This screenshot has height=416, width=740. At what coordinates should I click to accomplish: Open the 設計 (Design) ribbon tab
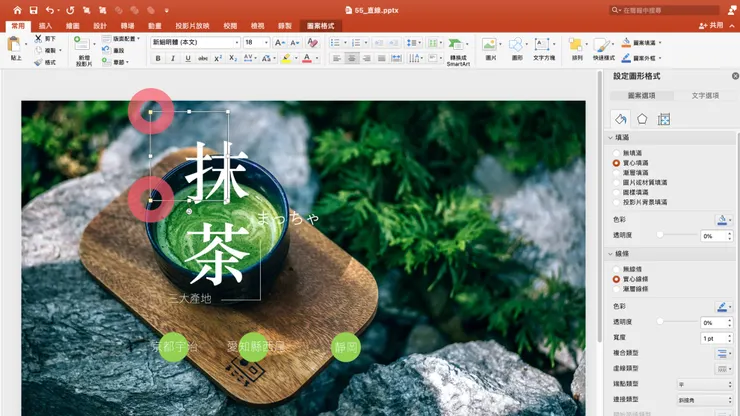click(x=100, y=26)
